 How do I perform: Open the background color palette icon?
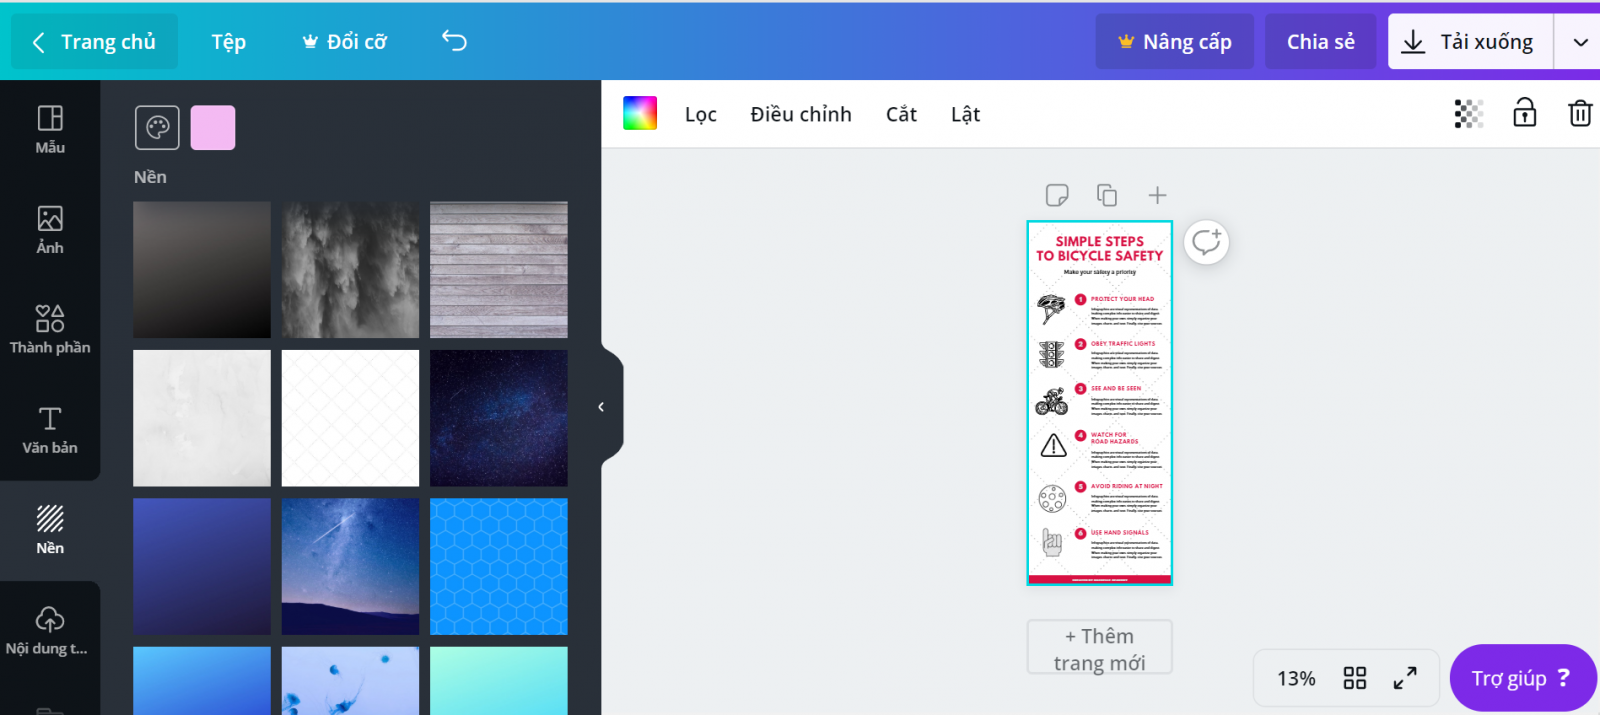(x=157, y=128)
